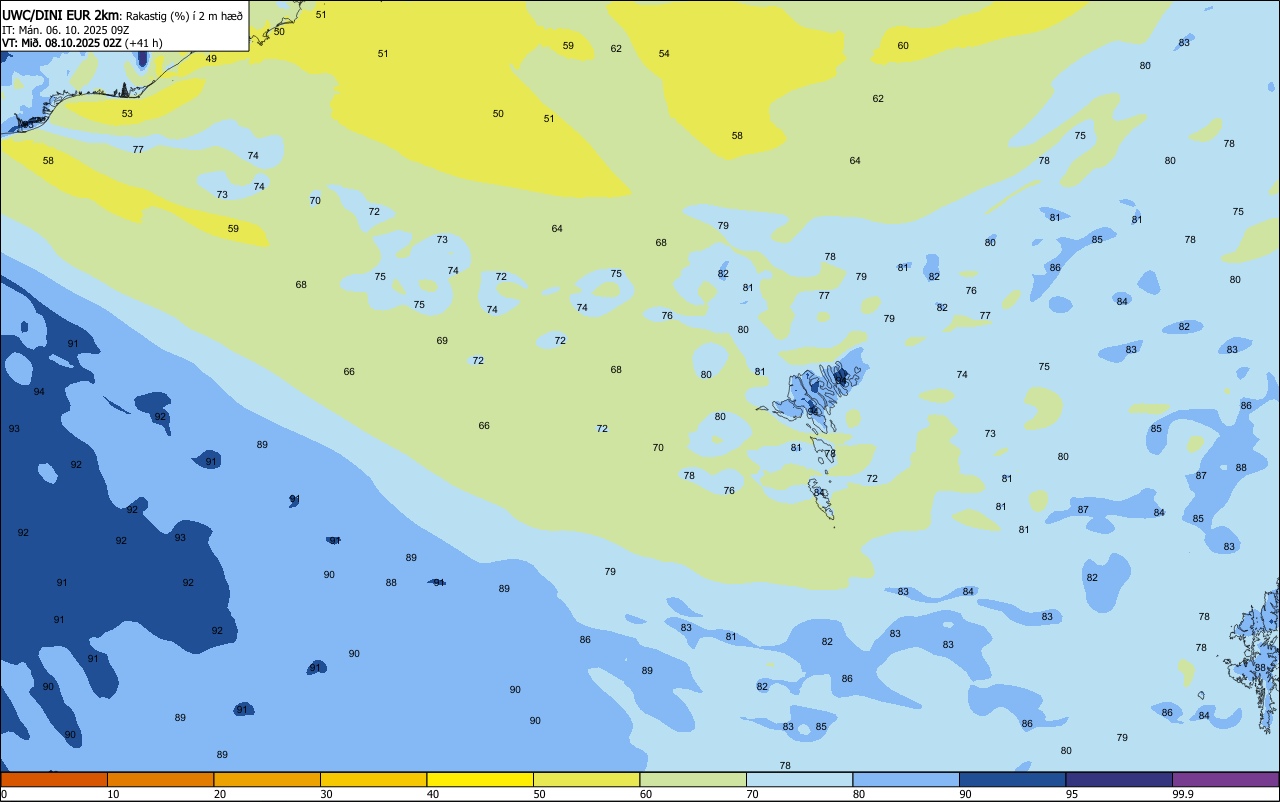Click the '95' tick on the color scale
This screenshot has height=802, width=1280.
pos(1071,794)
